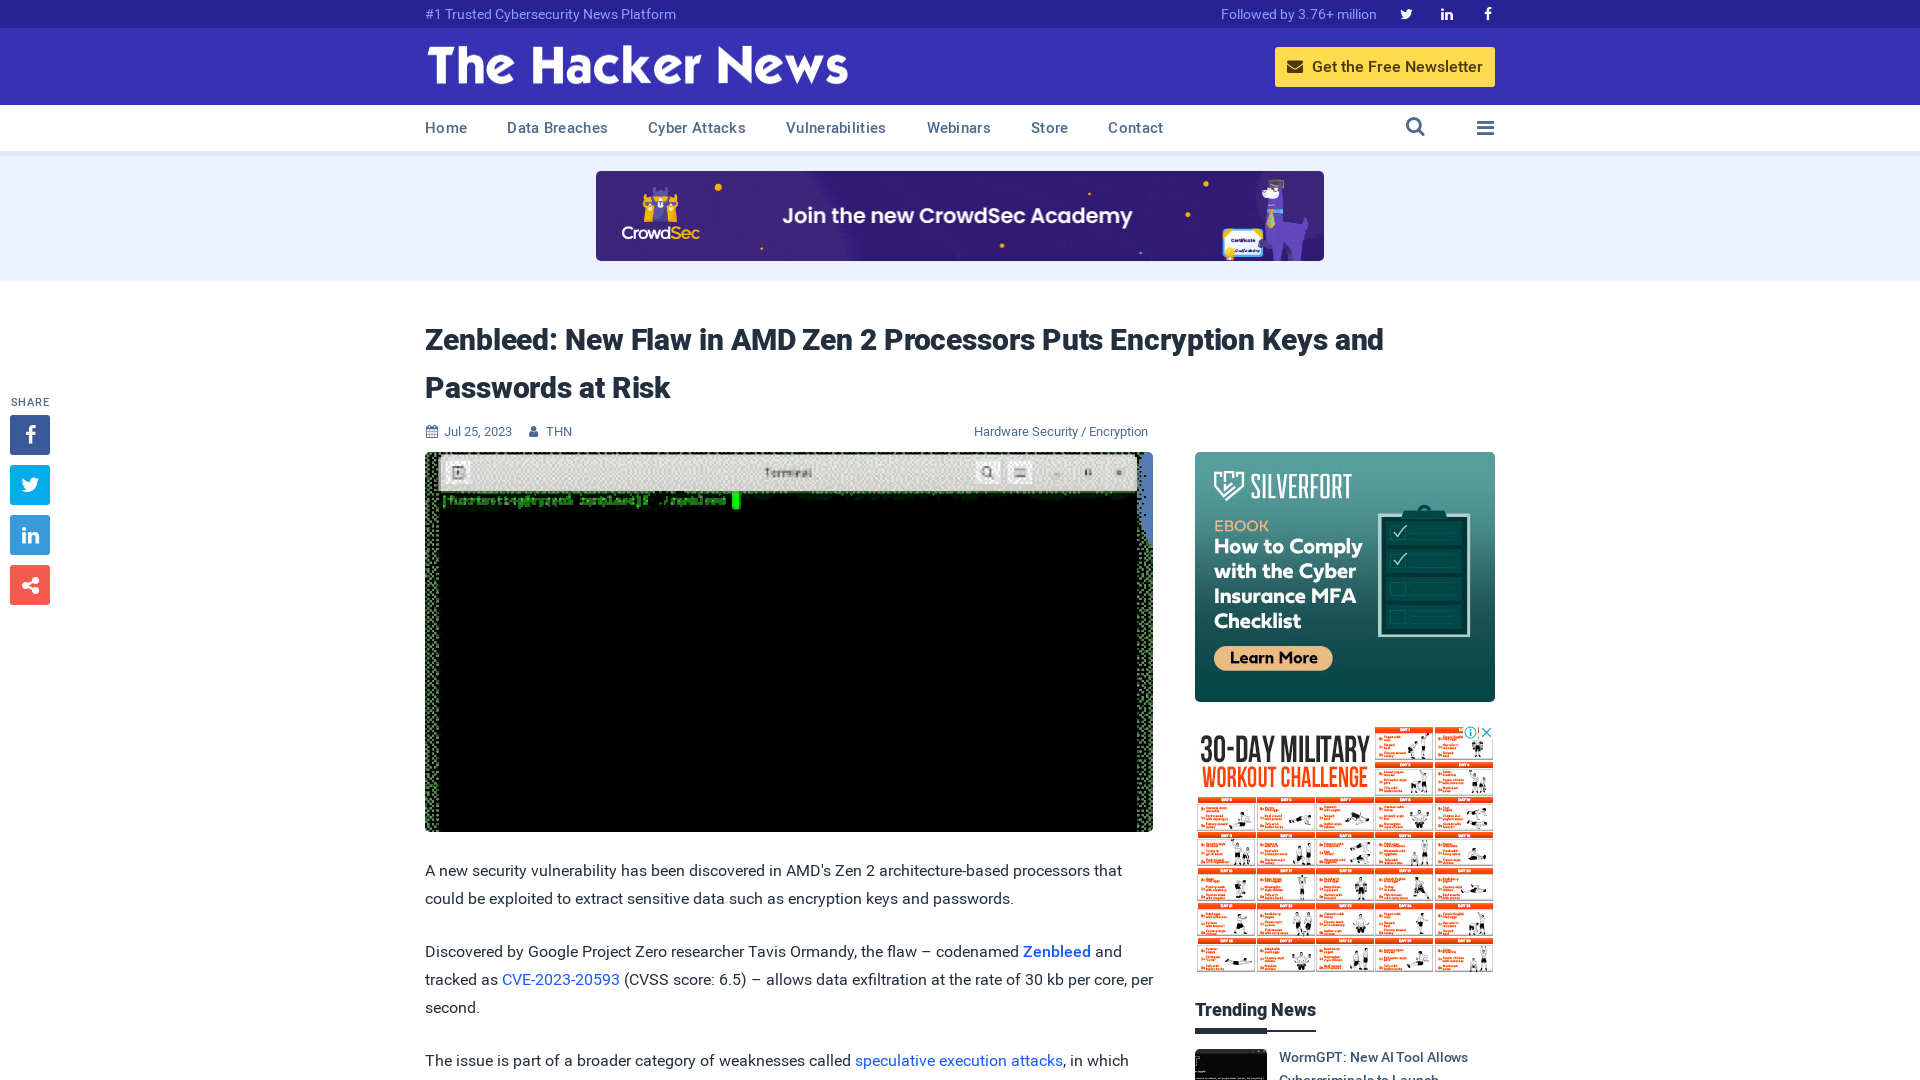Click the Hardware Security / Encryption category link
This screenshot has width=1920, height=1080.
click(1060, 431)
